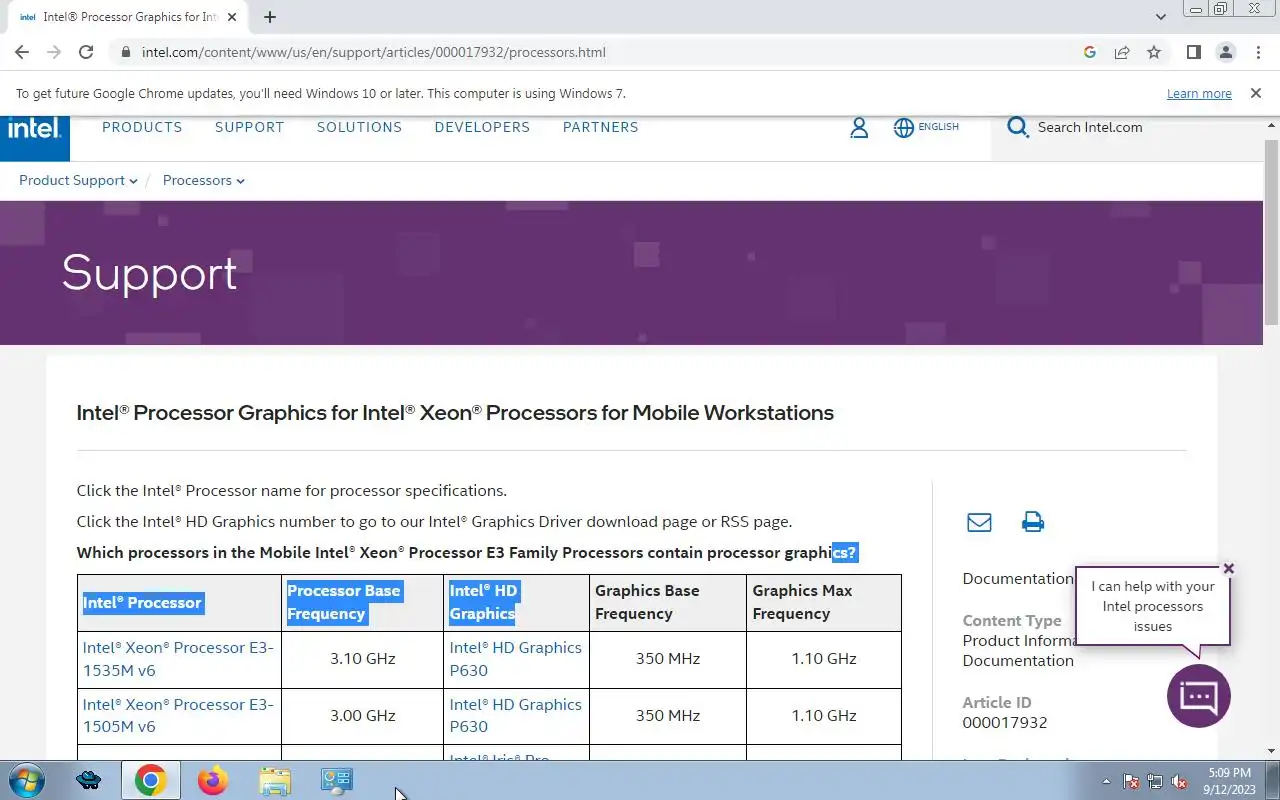
Task: Launch Firefox from the taskbar
Action: coord(212,780)
